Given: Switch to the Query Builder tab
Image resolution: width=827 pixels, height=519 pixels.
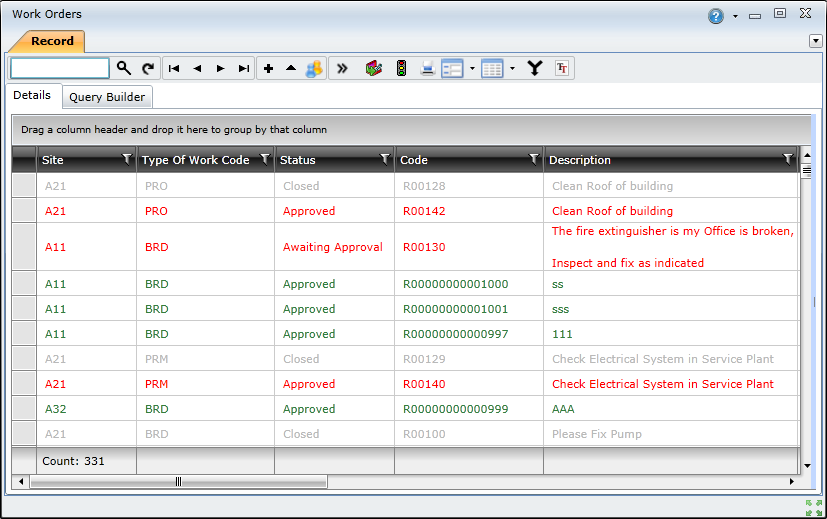Looking at the screenshot, I should (107, 97).
